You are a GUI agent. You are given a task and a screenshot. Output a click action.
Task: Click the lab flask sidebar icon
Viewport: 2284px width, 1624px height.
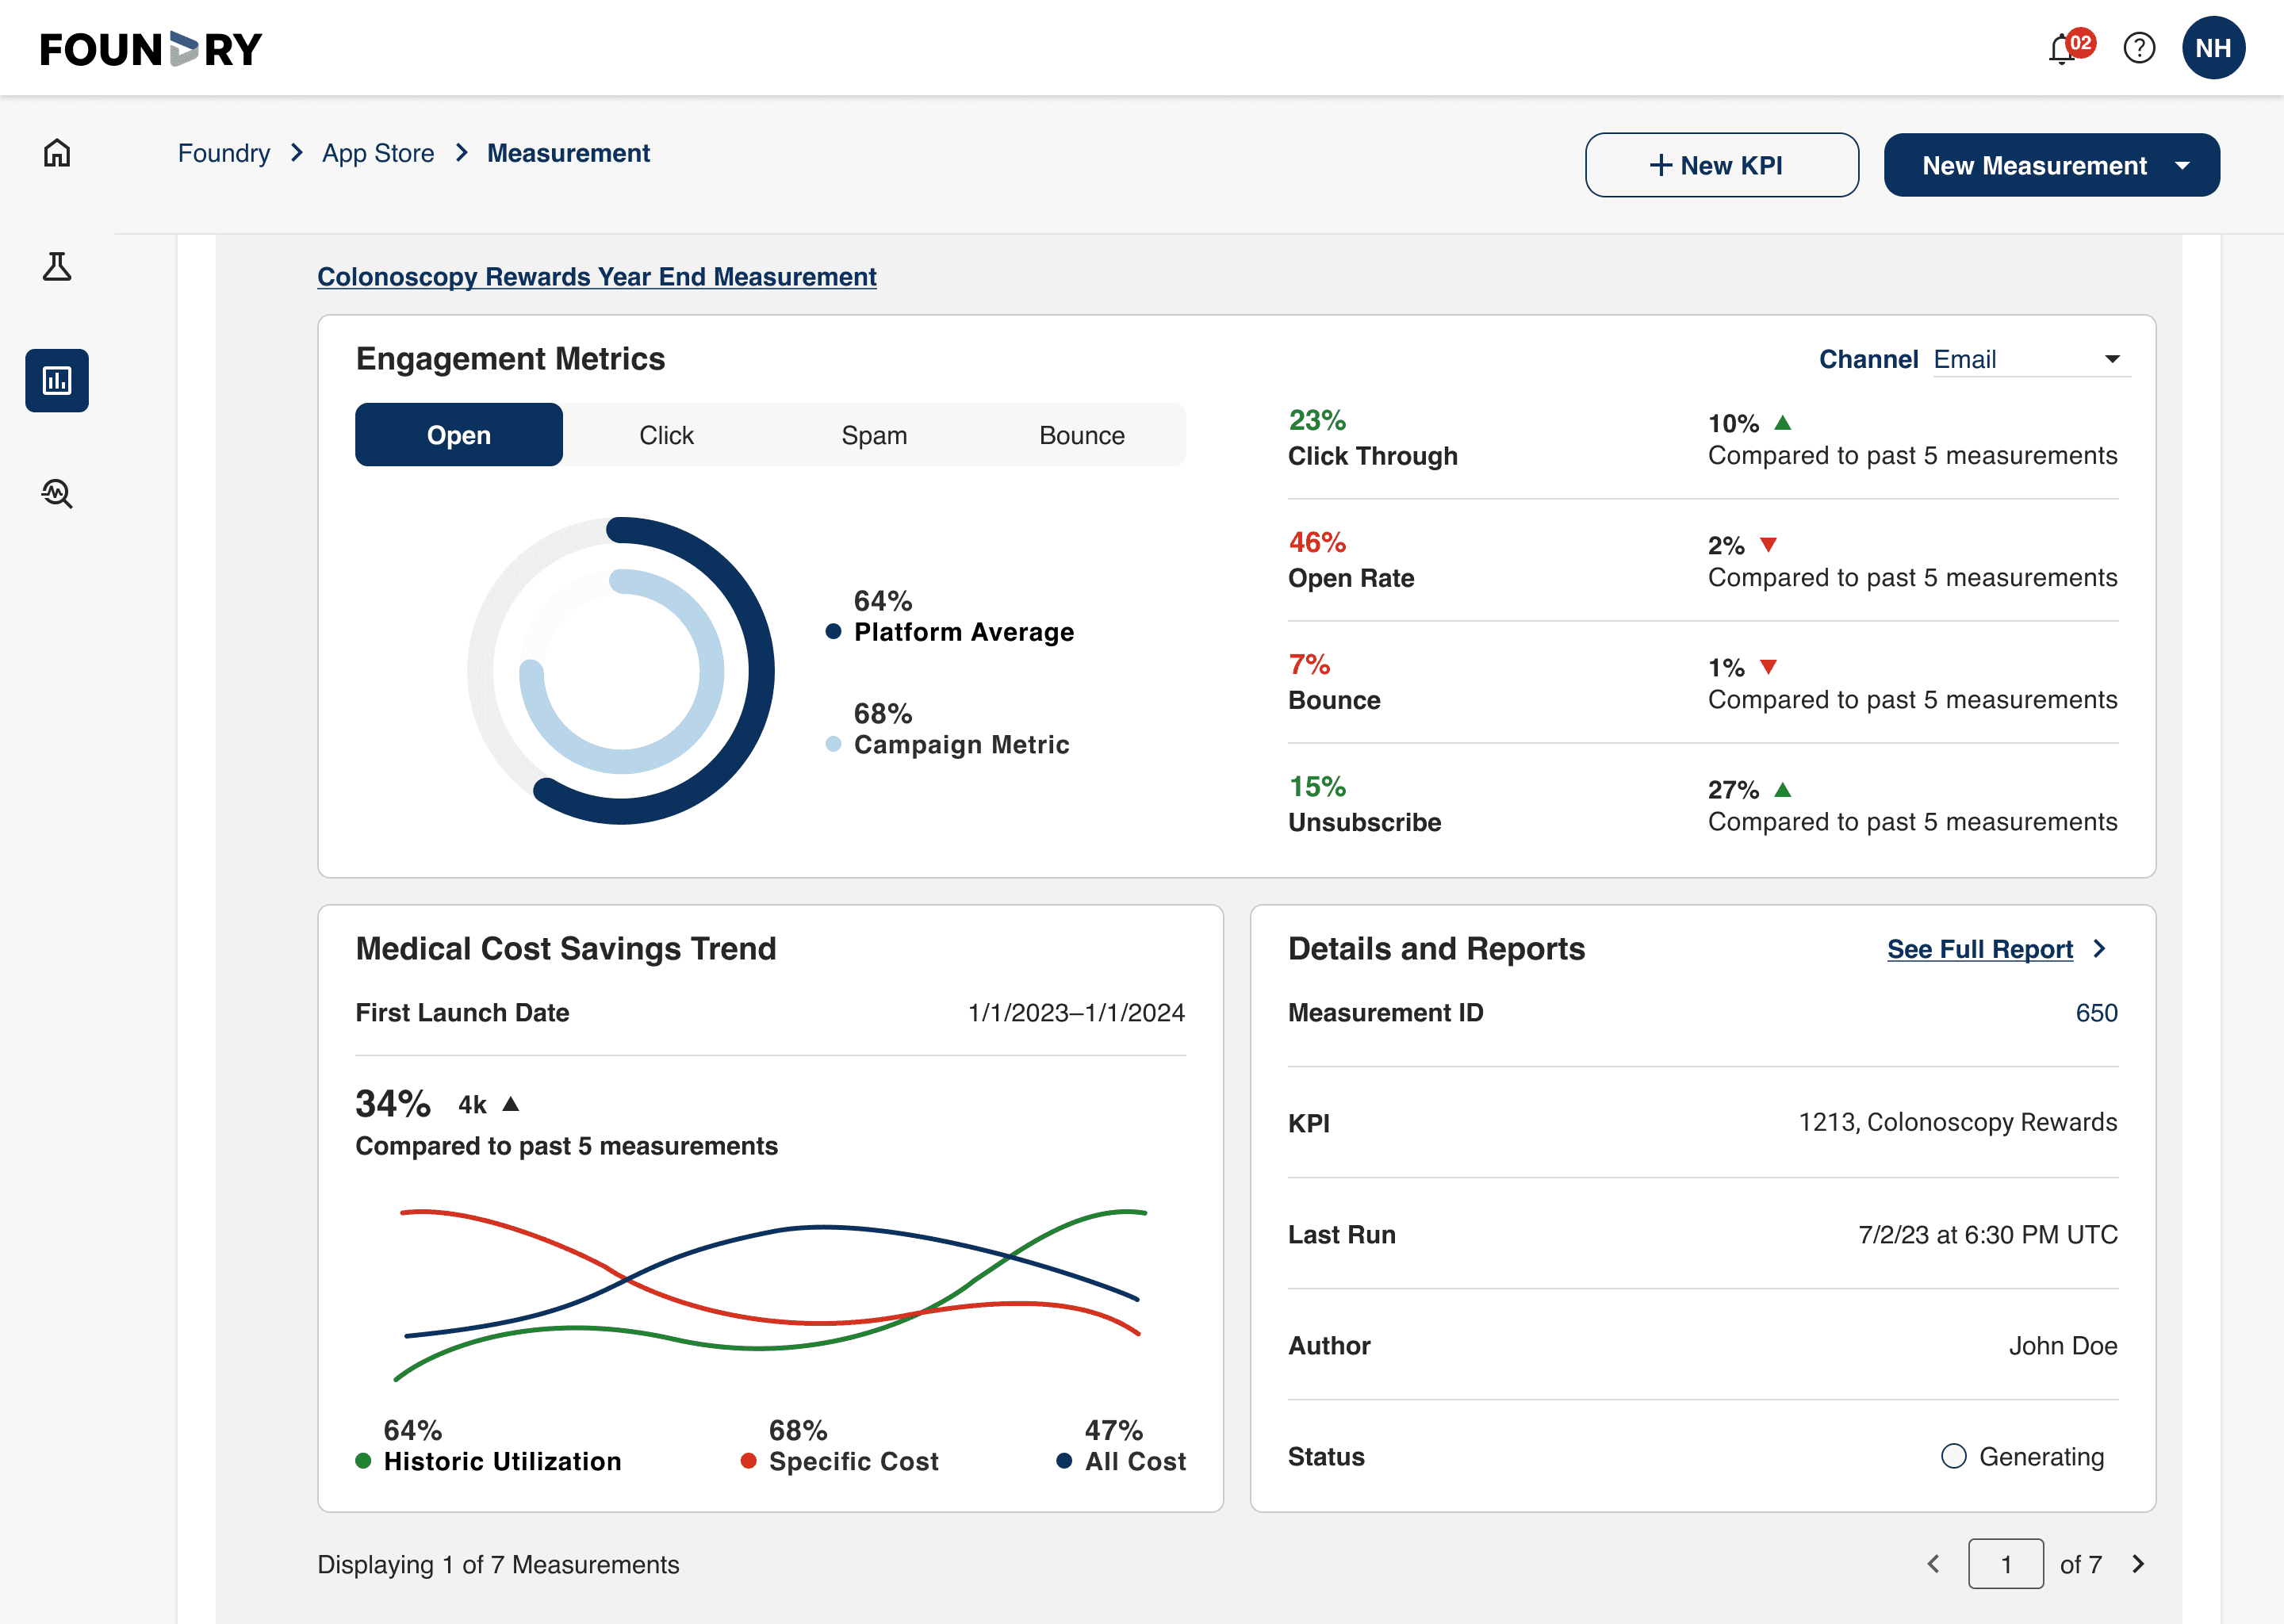[57, 267]
